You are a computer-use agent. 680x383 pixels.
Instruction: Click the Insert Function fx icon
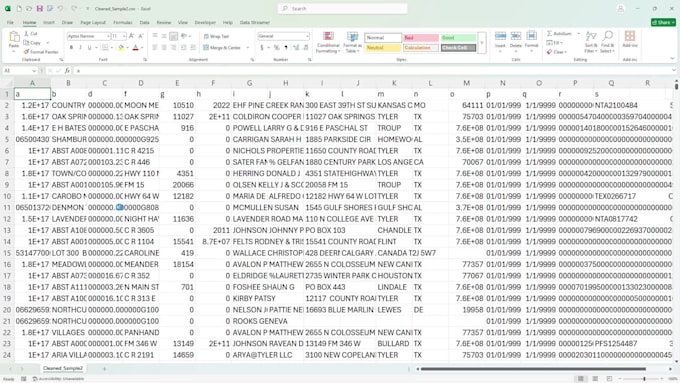point(67,71)
